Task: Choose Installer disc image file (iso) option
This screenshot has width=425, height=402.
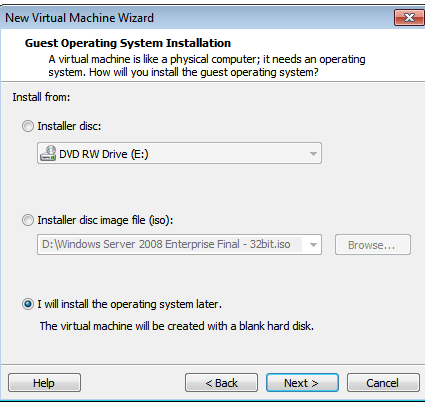Action: click(x=28, y=220)
